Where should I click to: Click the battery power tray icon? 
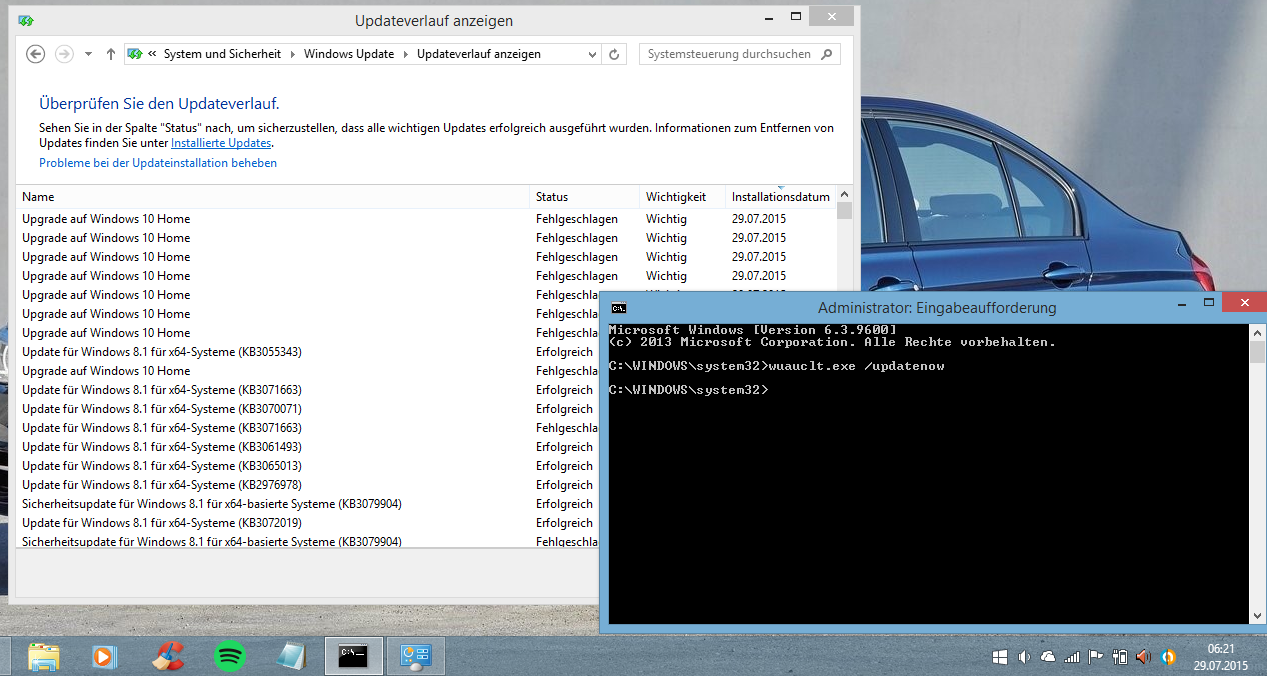pos(1120,657)
